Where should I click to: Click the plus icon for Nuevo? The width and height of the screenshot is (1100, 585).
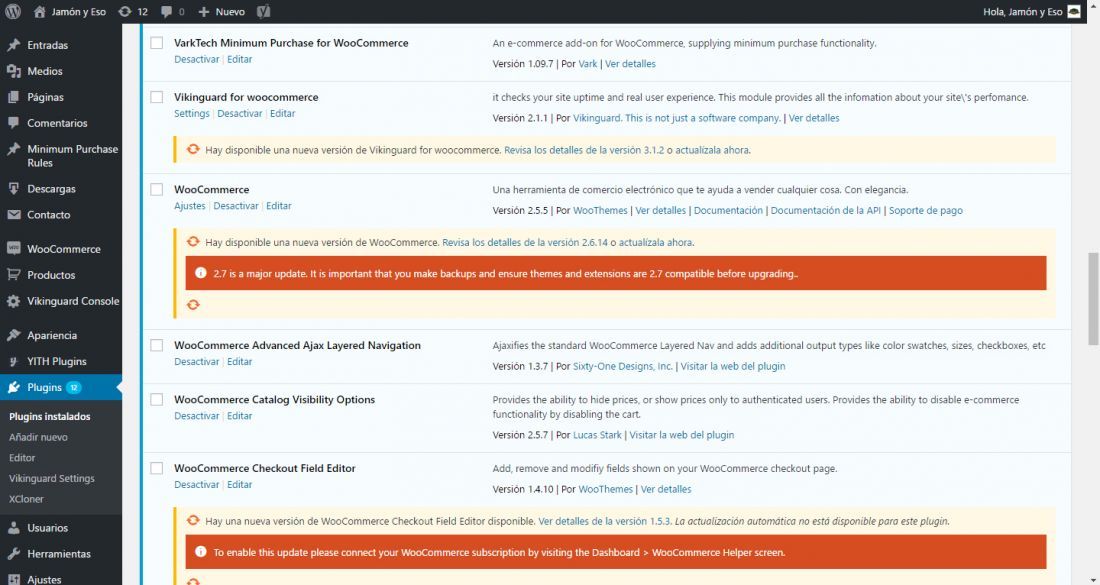pos(203,11)
